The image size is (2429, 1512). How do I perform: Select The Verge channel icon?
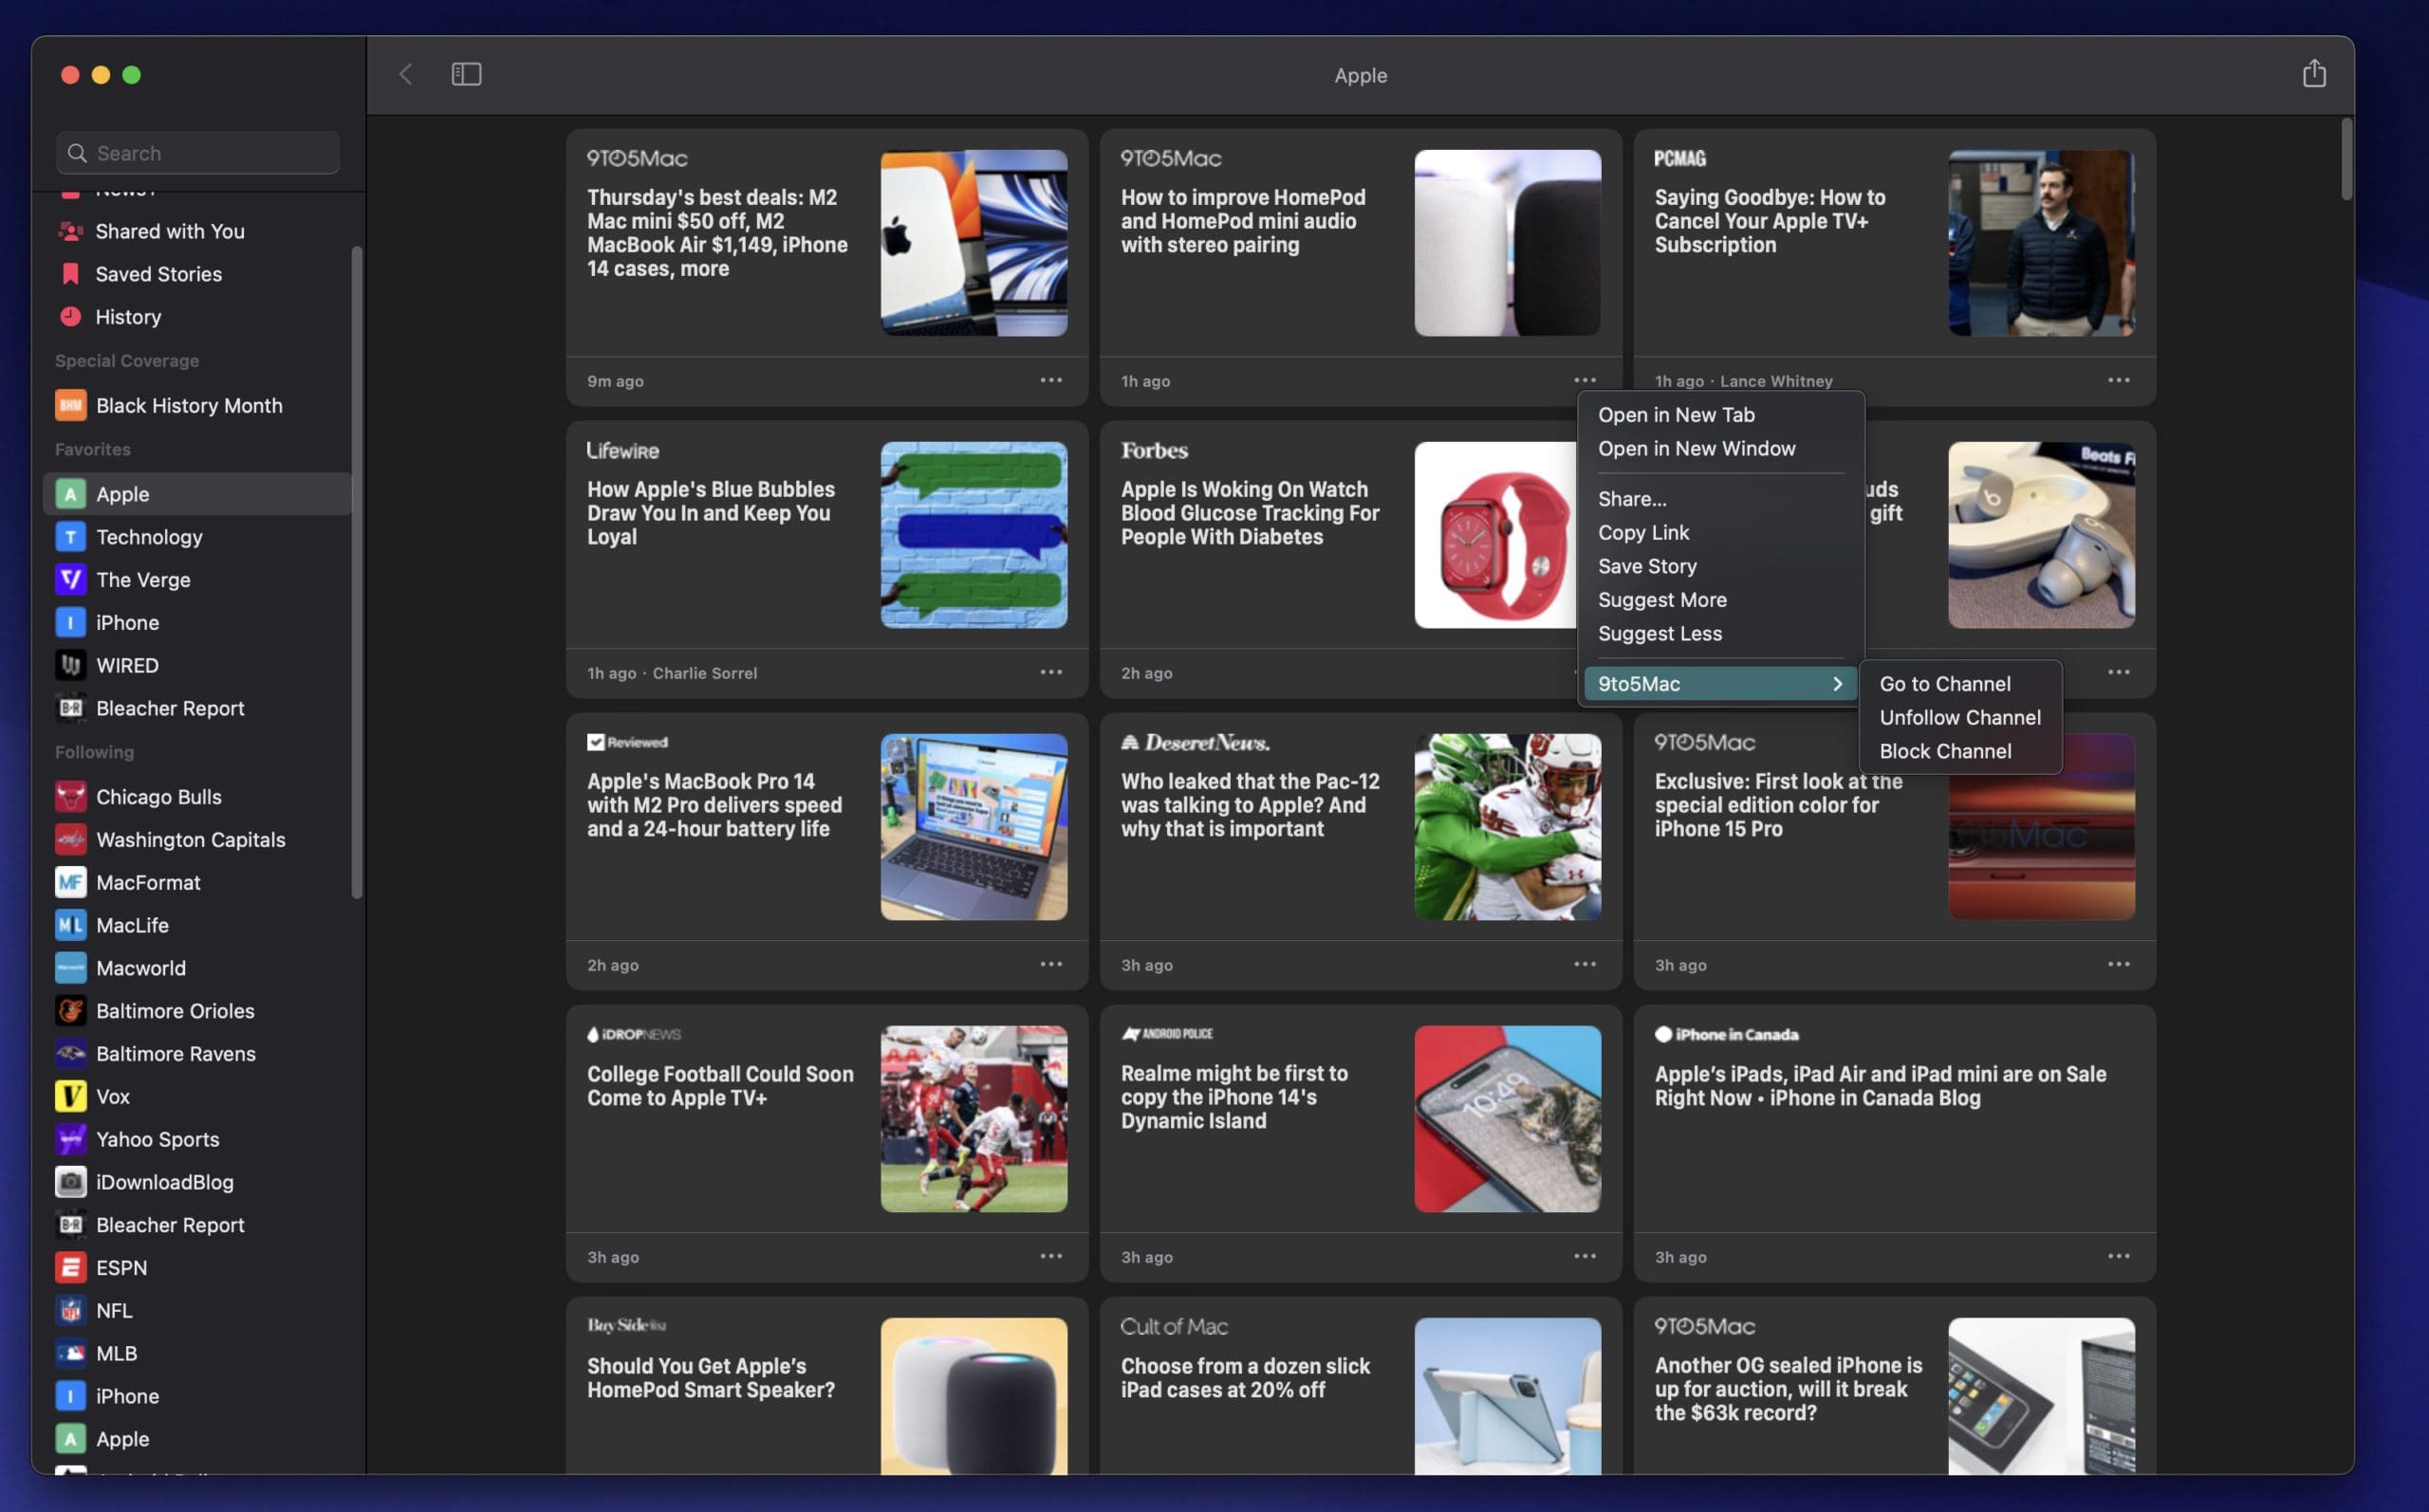(70, 580)
